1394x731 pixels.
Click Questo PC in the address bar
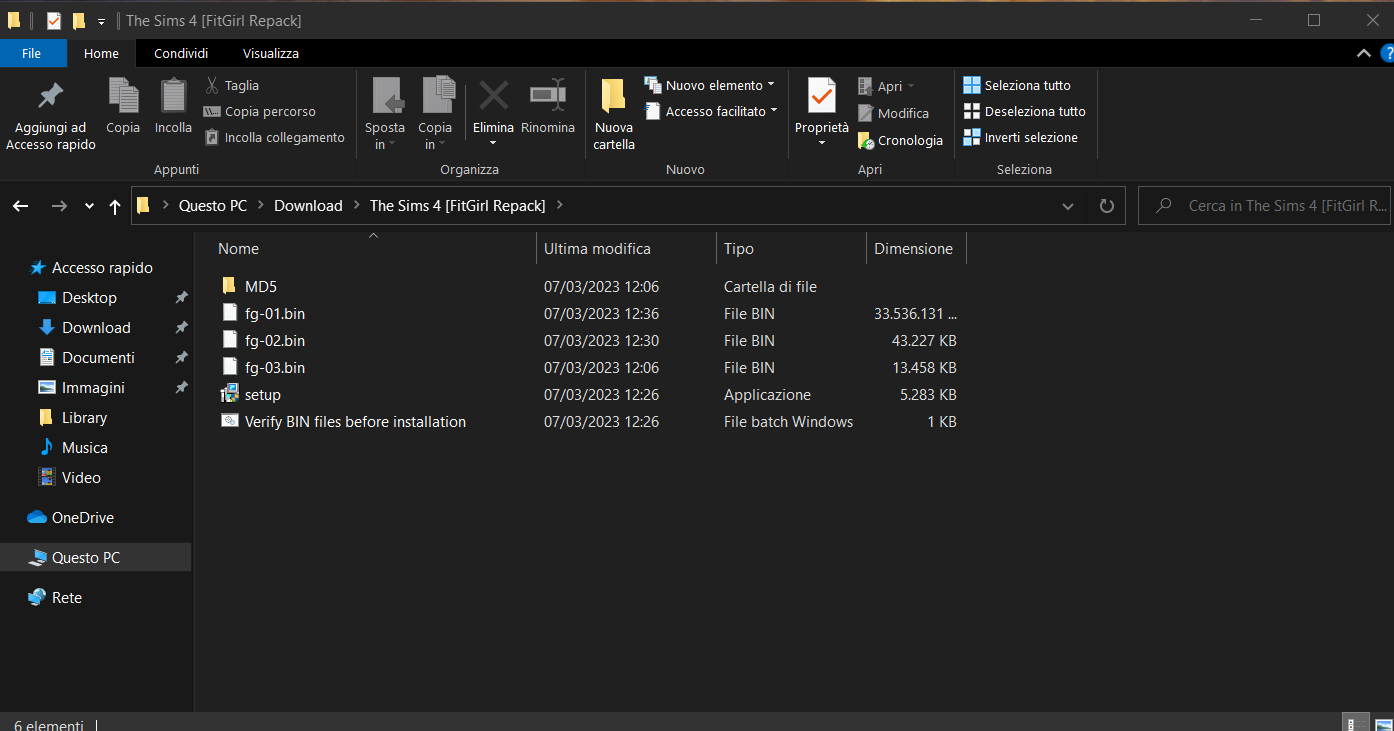point(213,205)
